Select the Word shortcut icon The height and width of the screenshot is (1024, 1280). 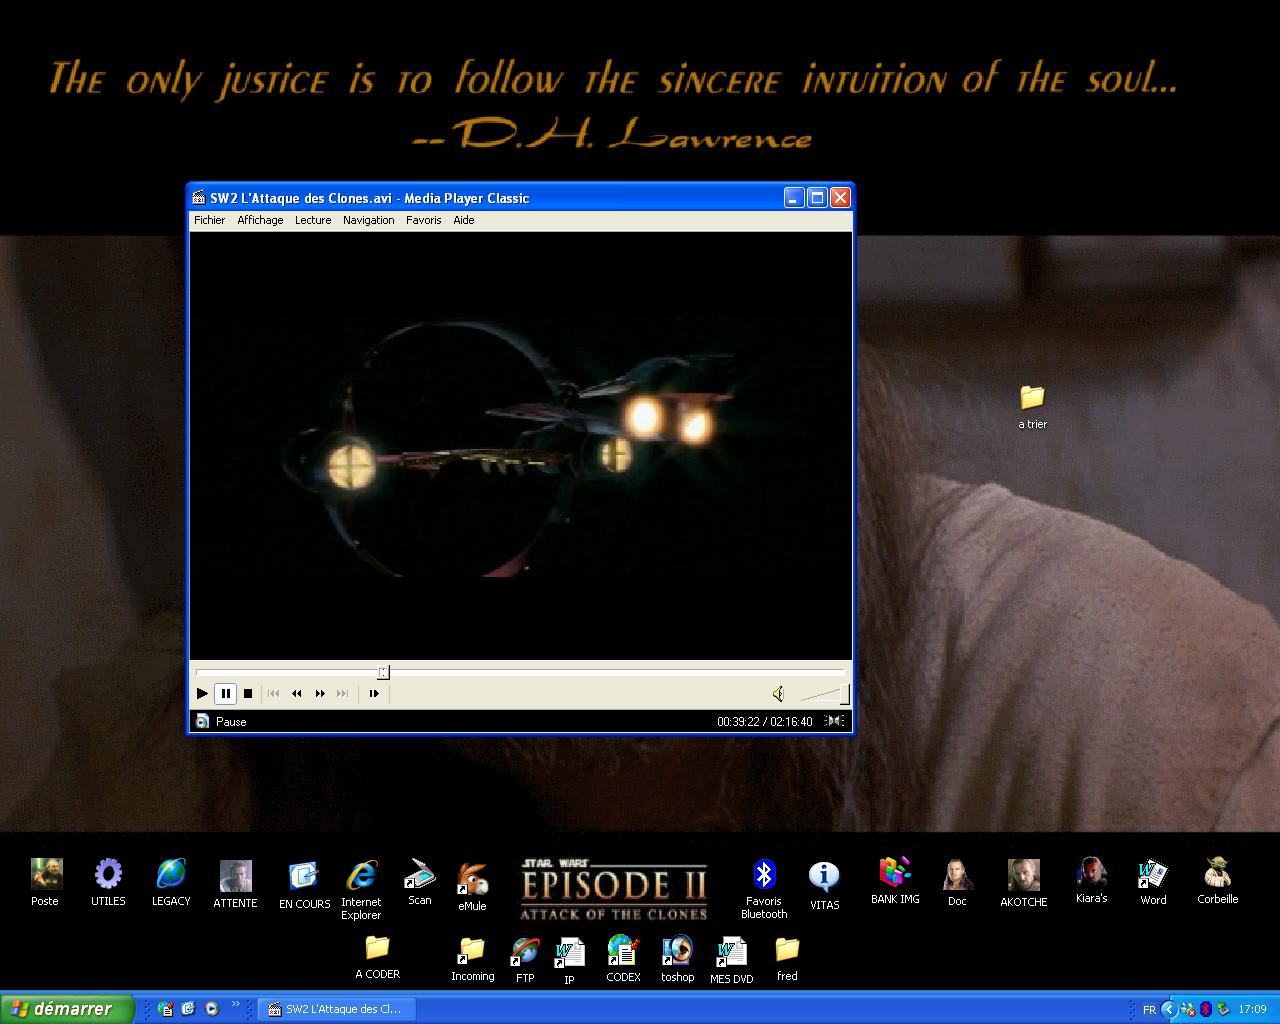1153,882
